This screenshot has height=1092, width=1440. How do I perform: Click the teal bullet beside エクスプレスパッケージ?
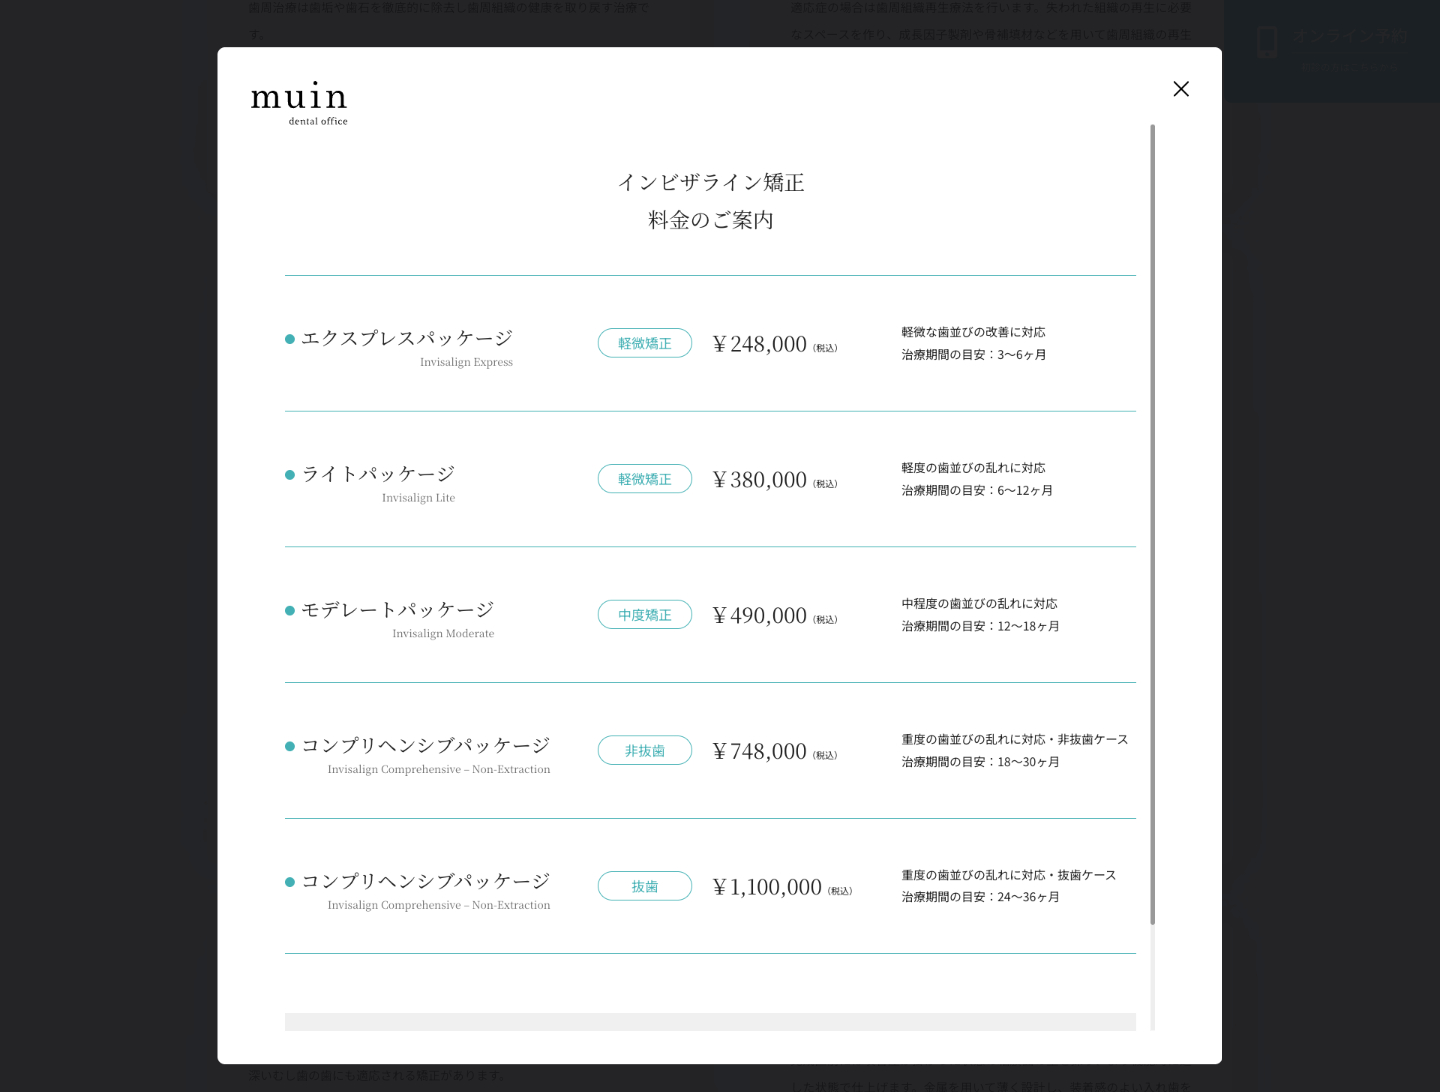(x=290, y=339)
